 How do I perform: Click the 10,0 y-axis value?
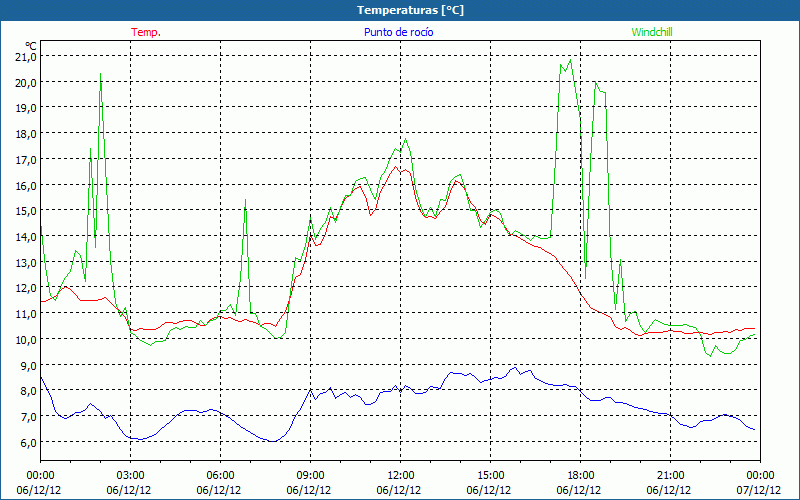(26, 339)
